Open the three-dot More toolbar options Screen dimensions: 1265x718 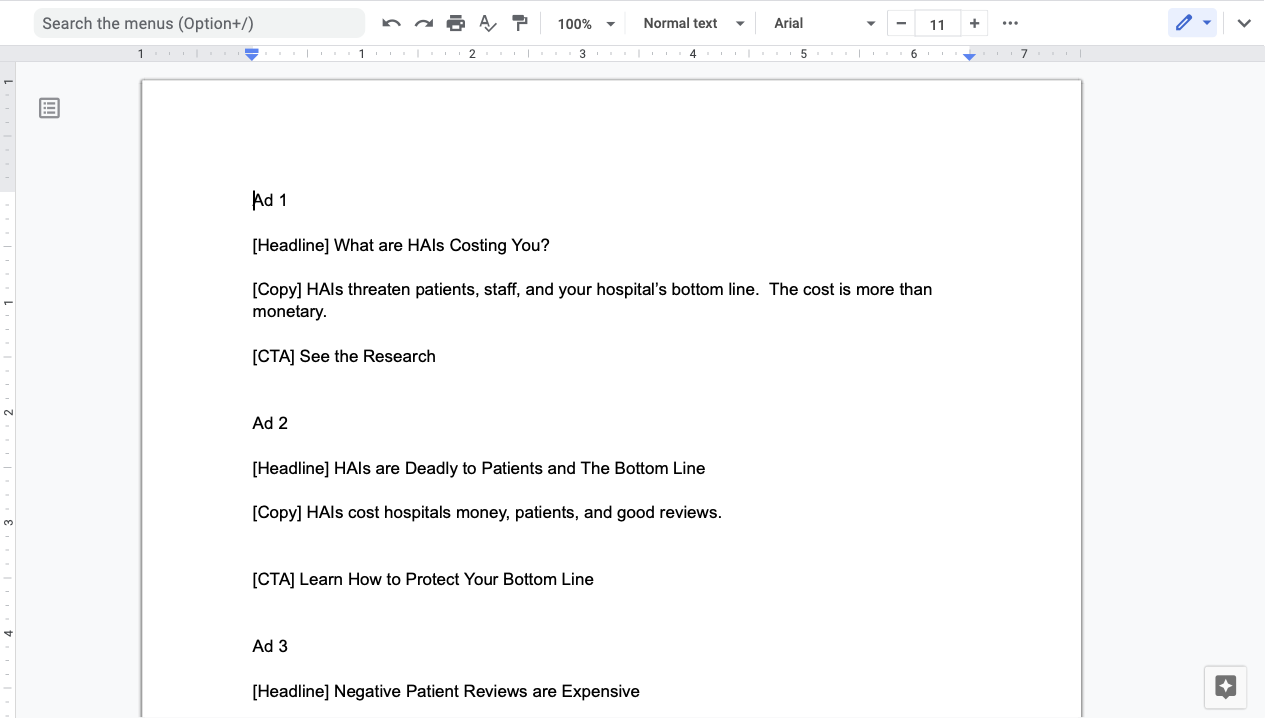pyautogui.click(x=1010, y=23)
